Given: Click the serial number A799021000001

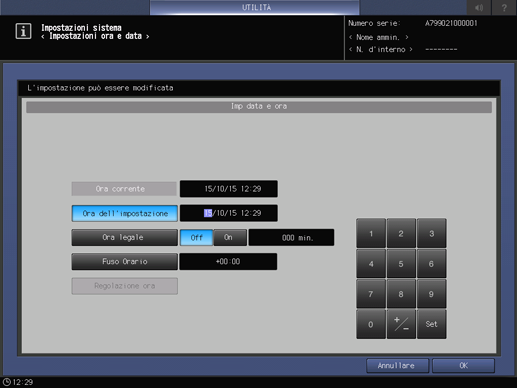Looking at the screenshot, I should [451, 23].
